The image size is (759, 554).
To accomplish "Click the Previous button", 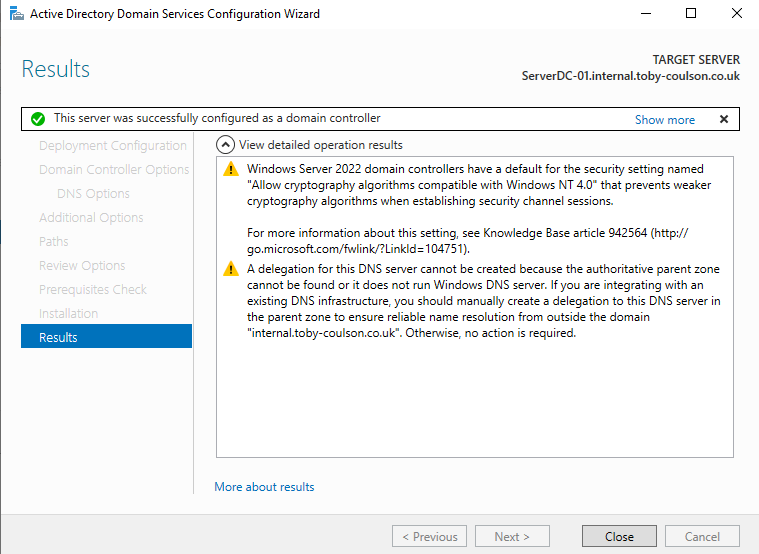I will click(x=429, y=536).
